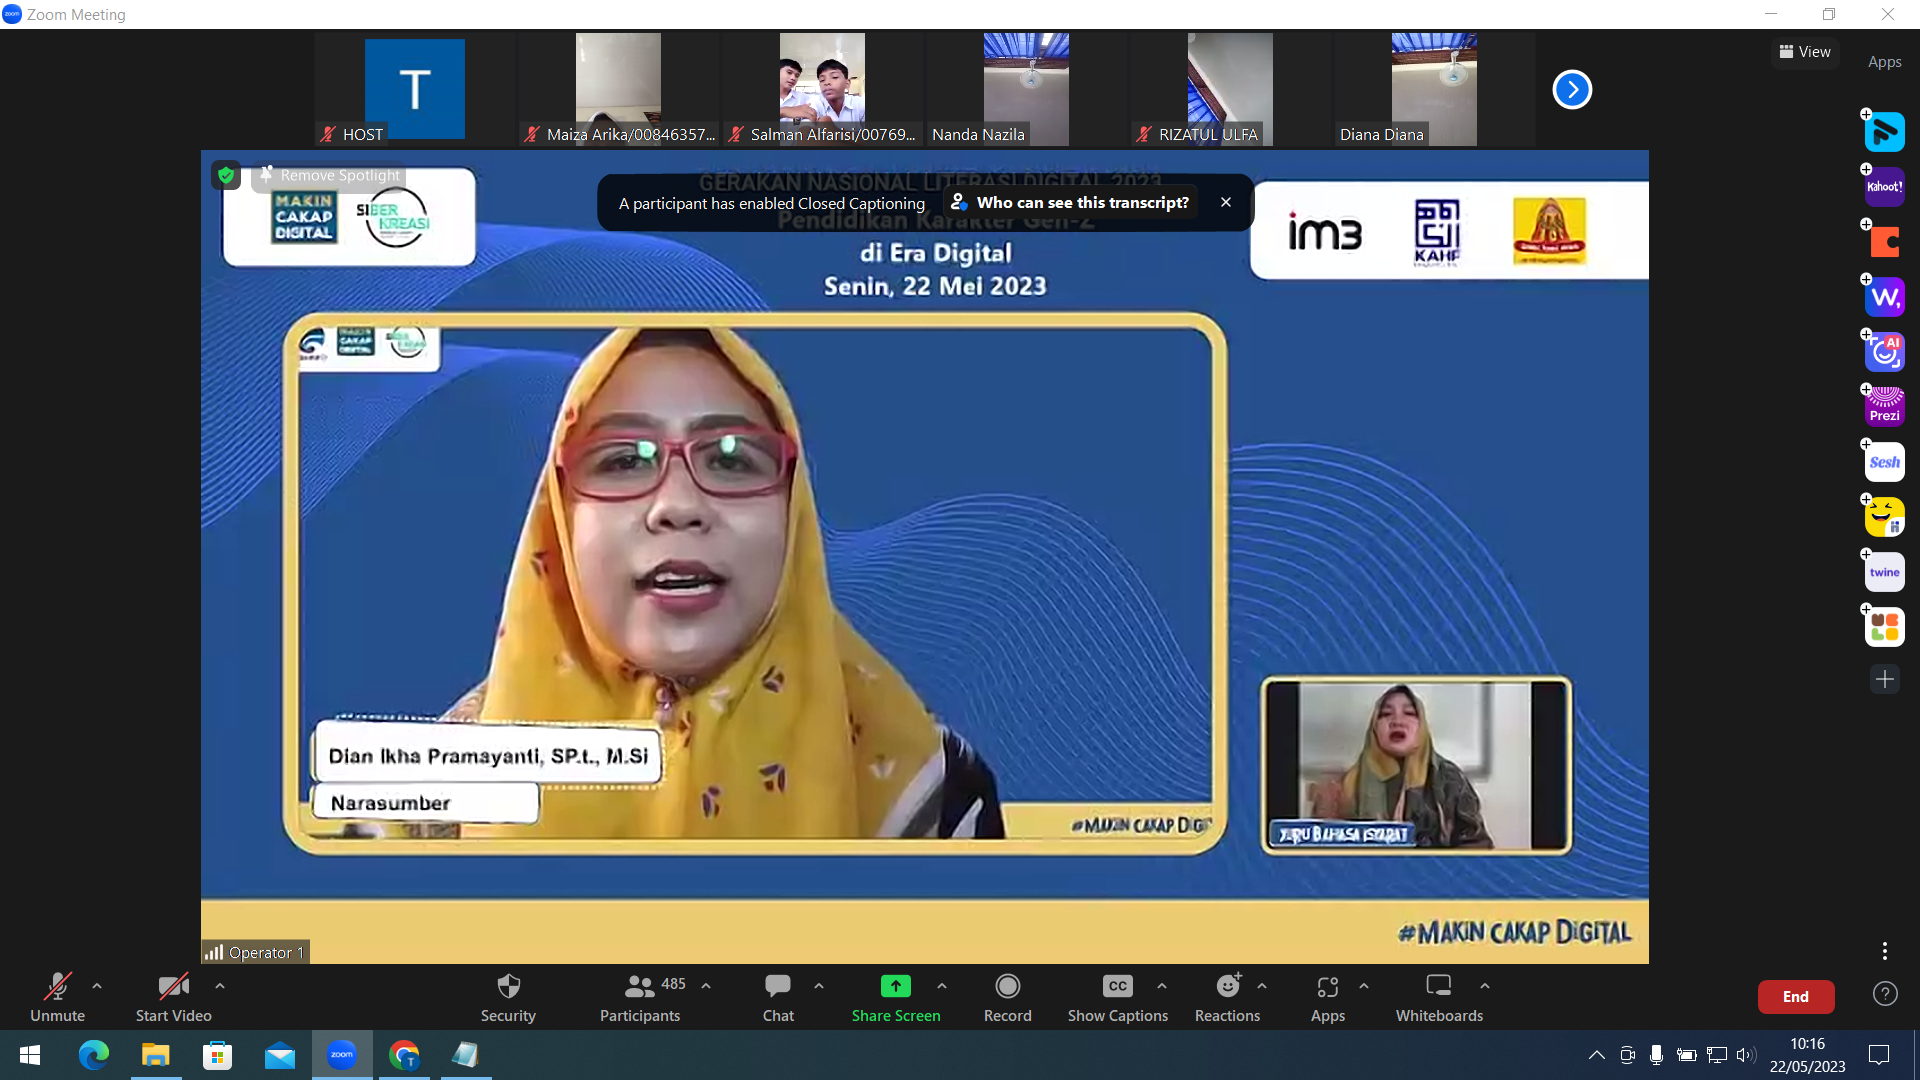Viewport: 1920px width, 1080px height.
Task: Open the system tray volume control
Action: click(1746, 1055)
